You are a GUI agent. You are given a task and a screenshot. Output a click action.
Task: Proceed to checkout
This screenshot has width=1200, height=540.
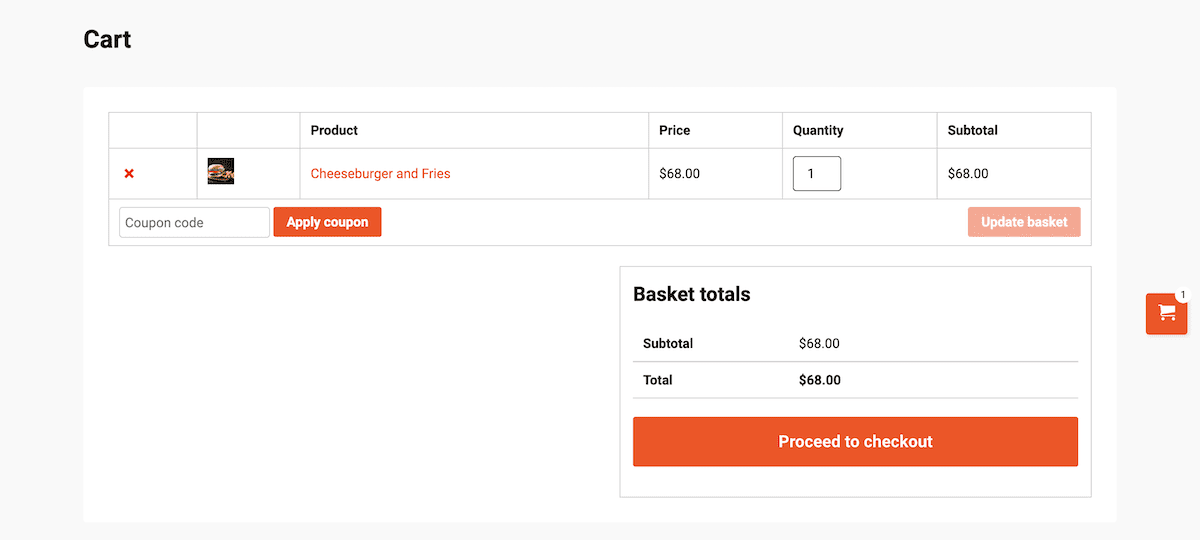(x=855, y=442)
